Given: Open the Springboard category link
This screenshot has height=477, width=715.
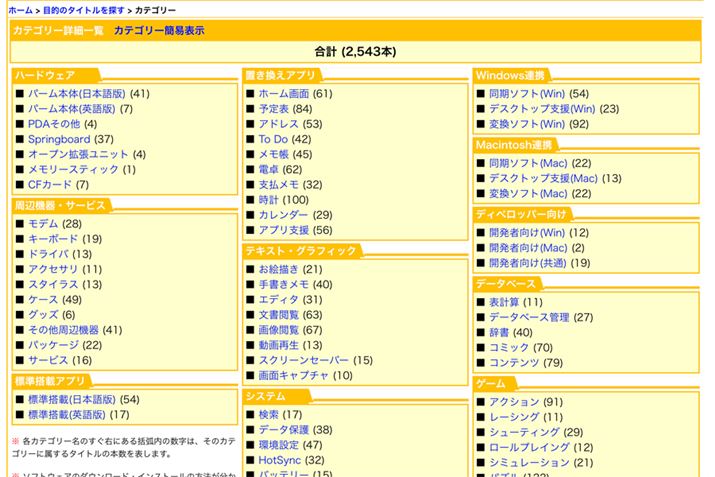Looking at the screenshot, I should pyautogui.click(x=59, y=139).
